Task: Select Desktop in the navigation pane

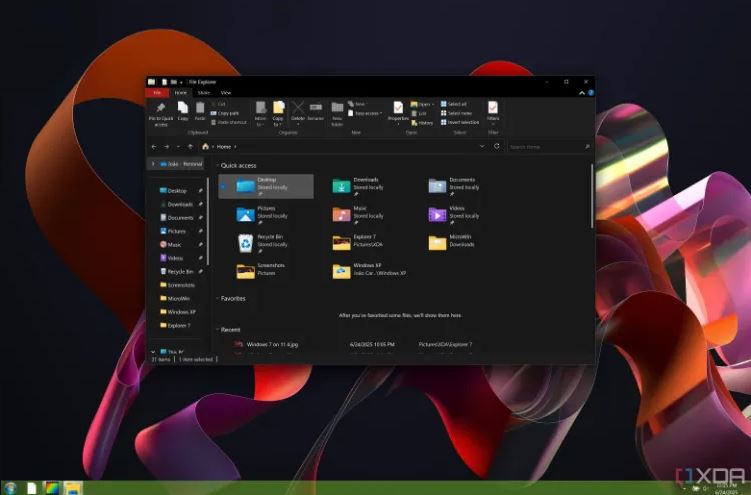Action: (x=177, y=191)
